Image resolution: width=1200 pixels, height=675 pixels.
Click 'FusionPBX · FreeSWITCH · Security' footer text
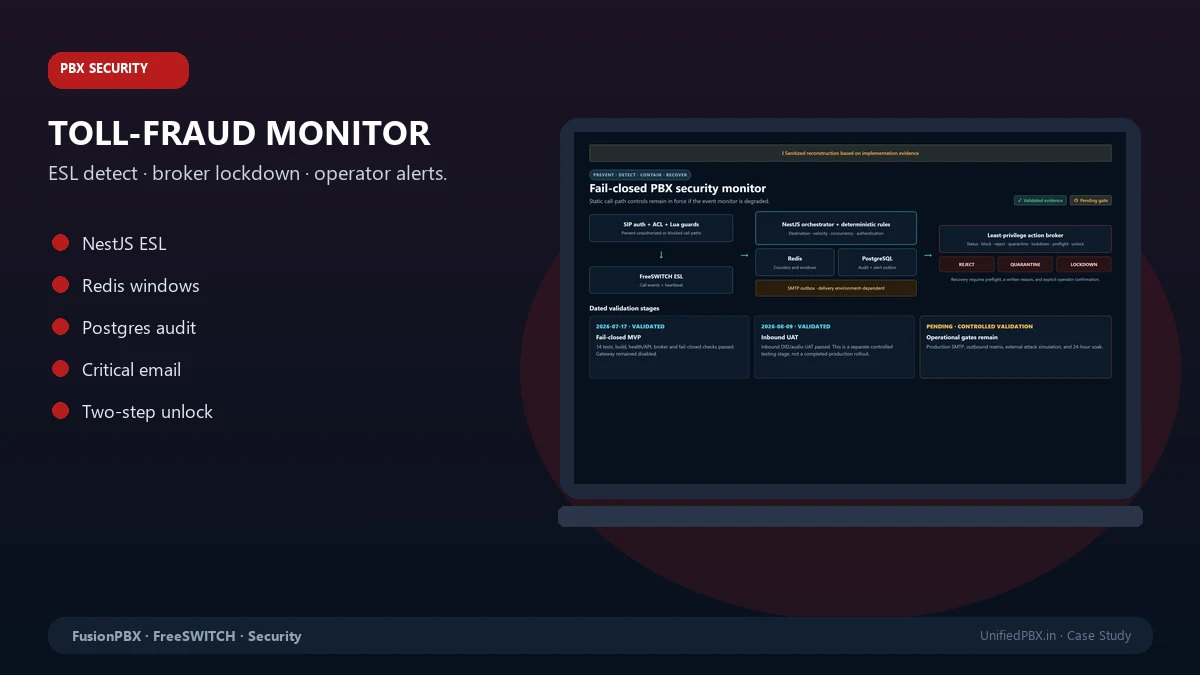pos(186,636)
